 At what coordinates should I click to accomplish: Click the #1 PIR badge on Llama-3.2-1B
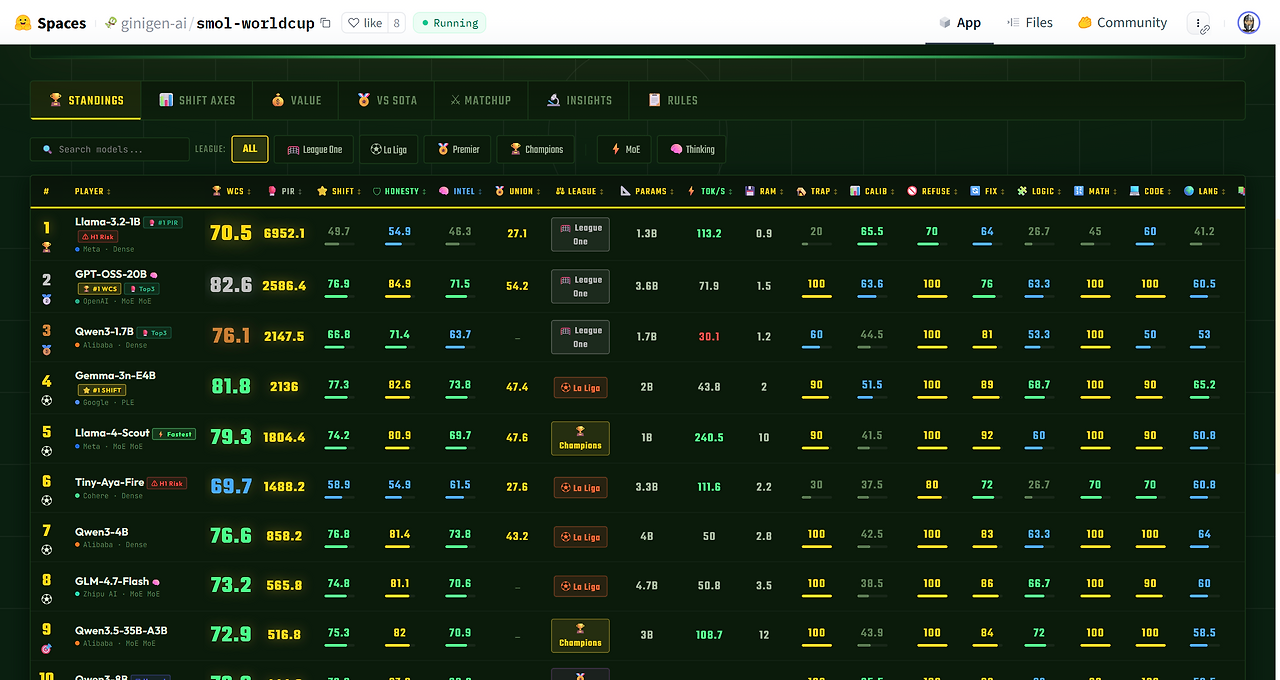(x=163, y=222)
